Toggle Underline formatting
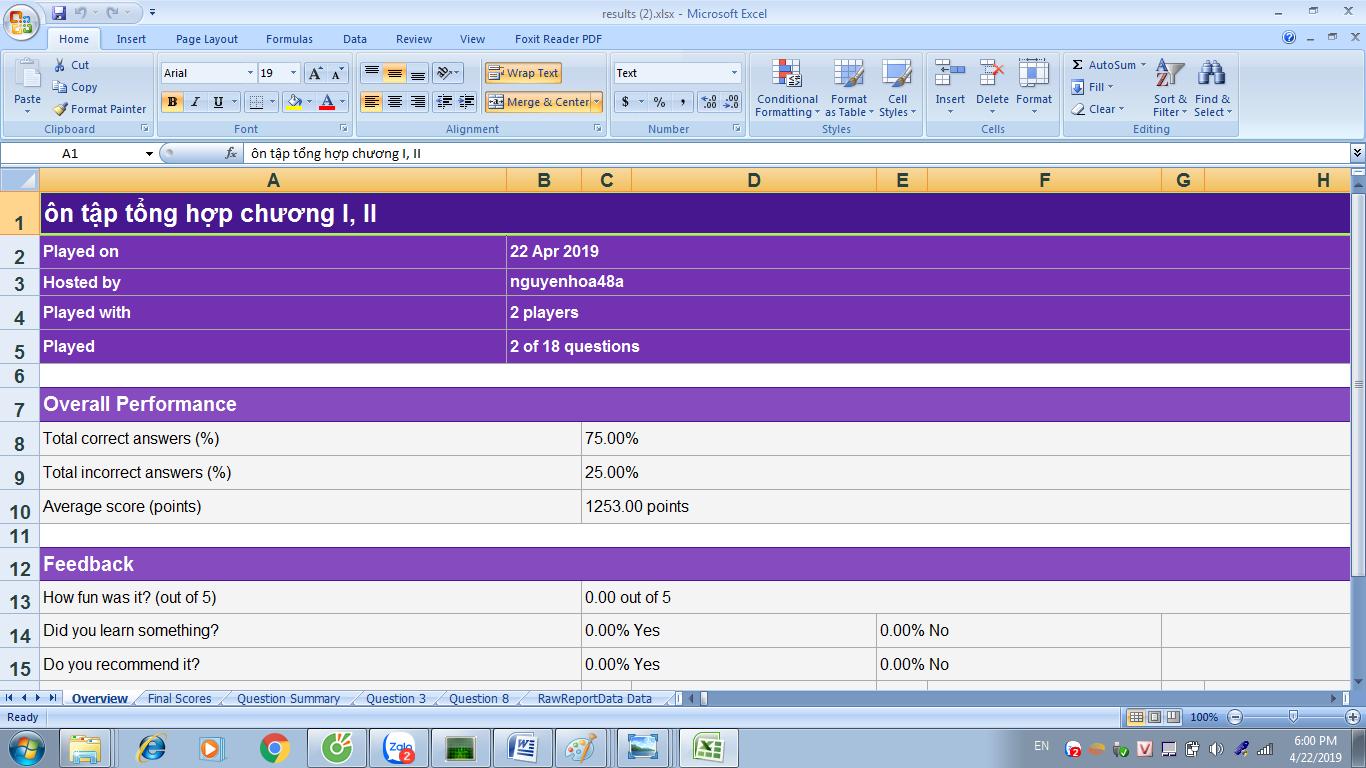The height and width of the screenshot is (768, 1366). [218, 102]
